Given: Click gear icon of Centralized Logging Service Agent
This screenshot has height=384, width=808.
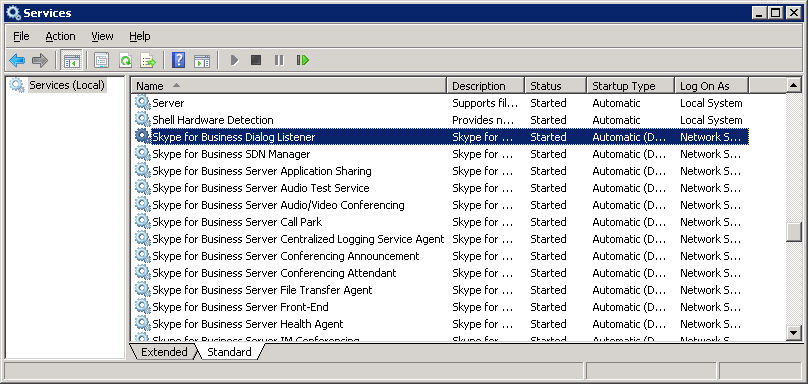Looking at the screenshot, I should 143,239.
